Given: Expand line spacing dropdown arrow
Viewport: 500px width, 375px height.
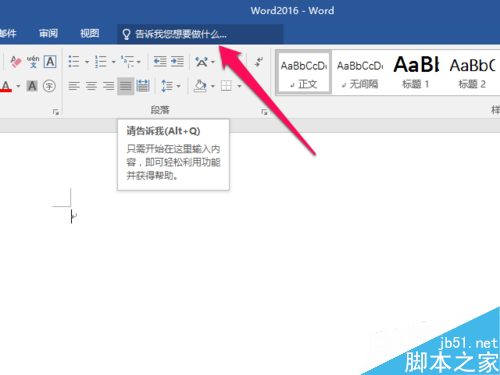Looking at the screenshot, I should tap(179, 86).
